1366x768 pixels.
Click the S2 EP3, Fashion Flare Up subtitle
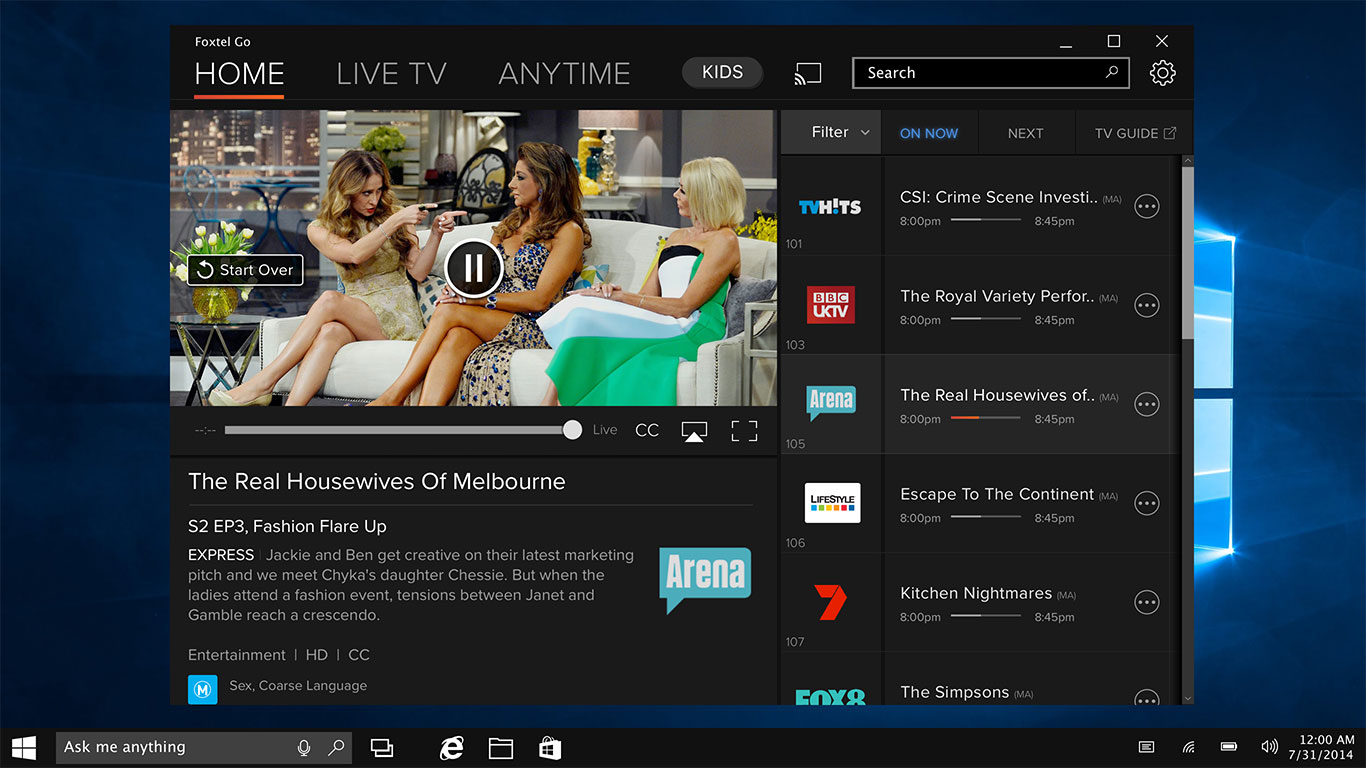(x=287, y=526)
